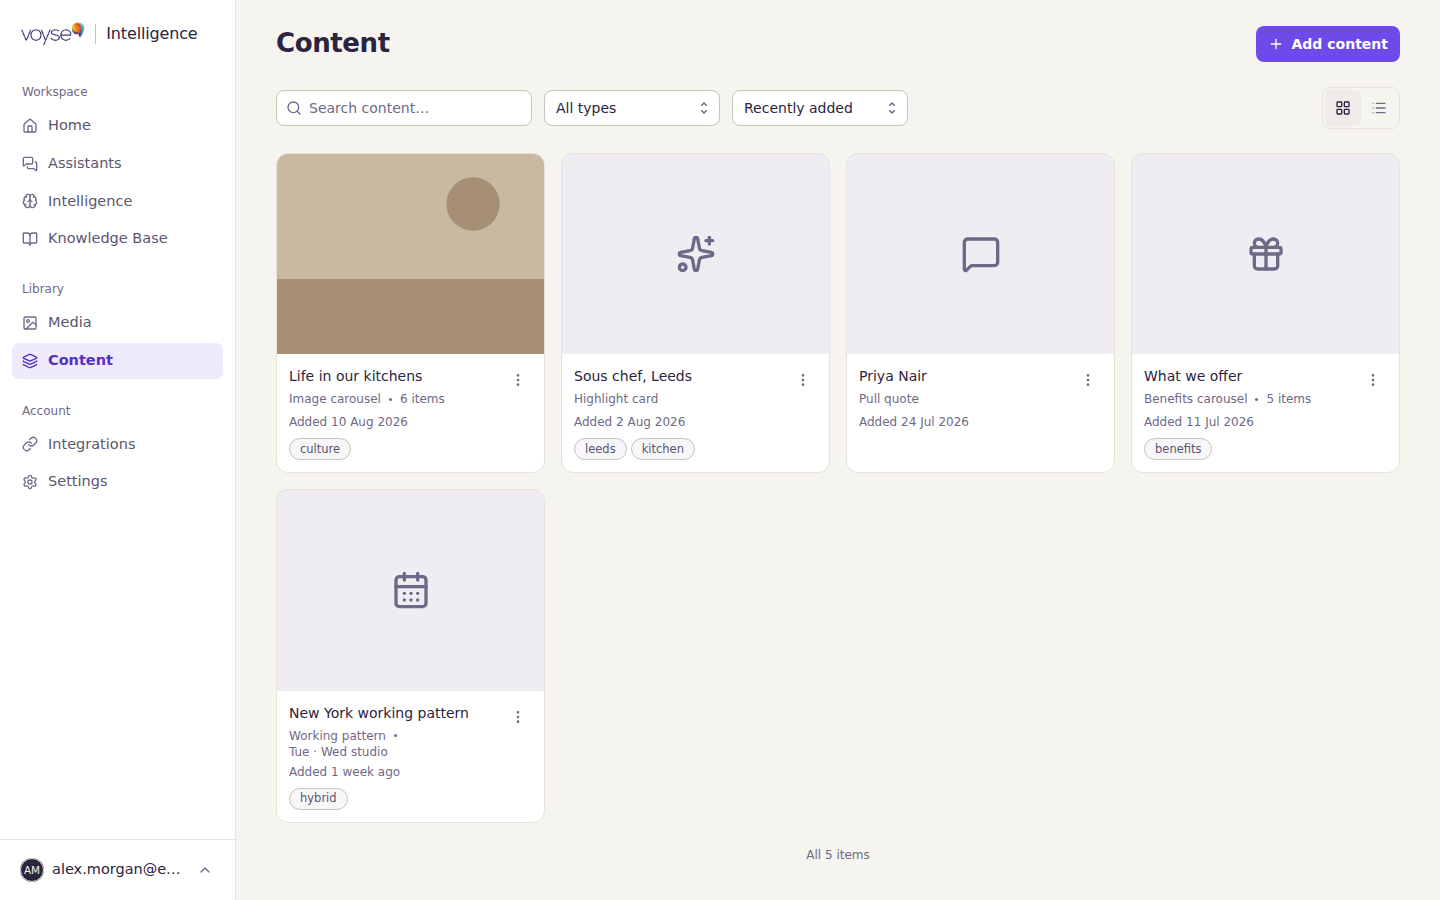Screen dimensions: 1440x900
Task: Open the Priya Nair title
Action: [893, 376]
